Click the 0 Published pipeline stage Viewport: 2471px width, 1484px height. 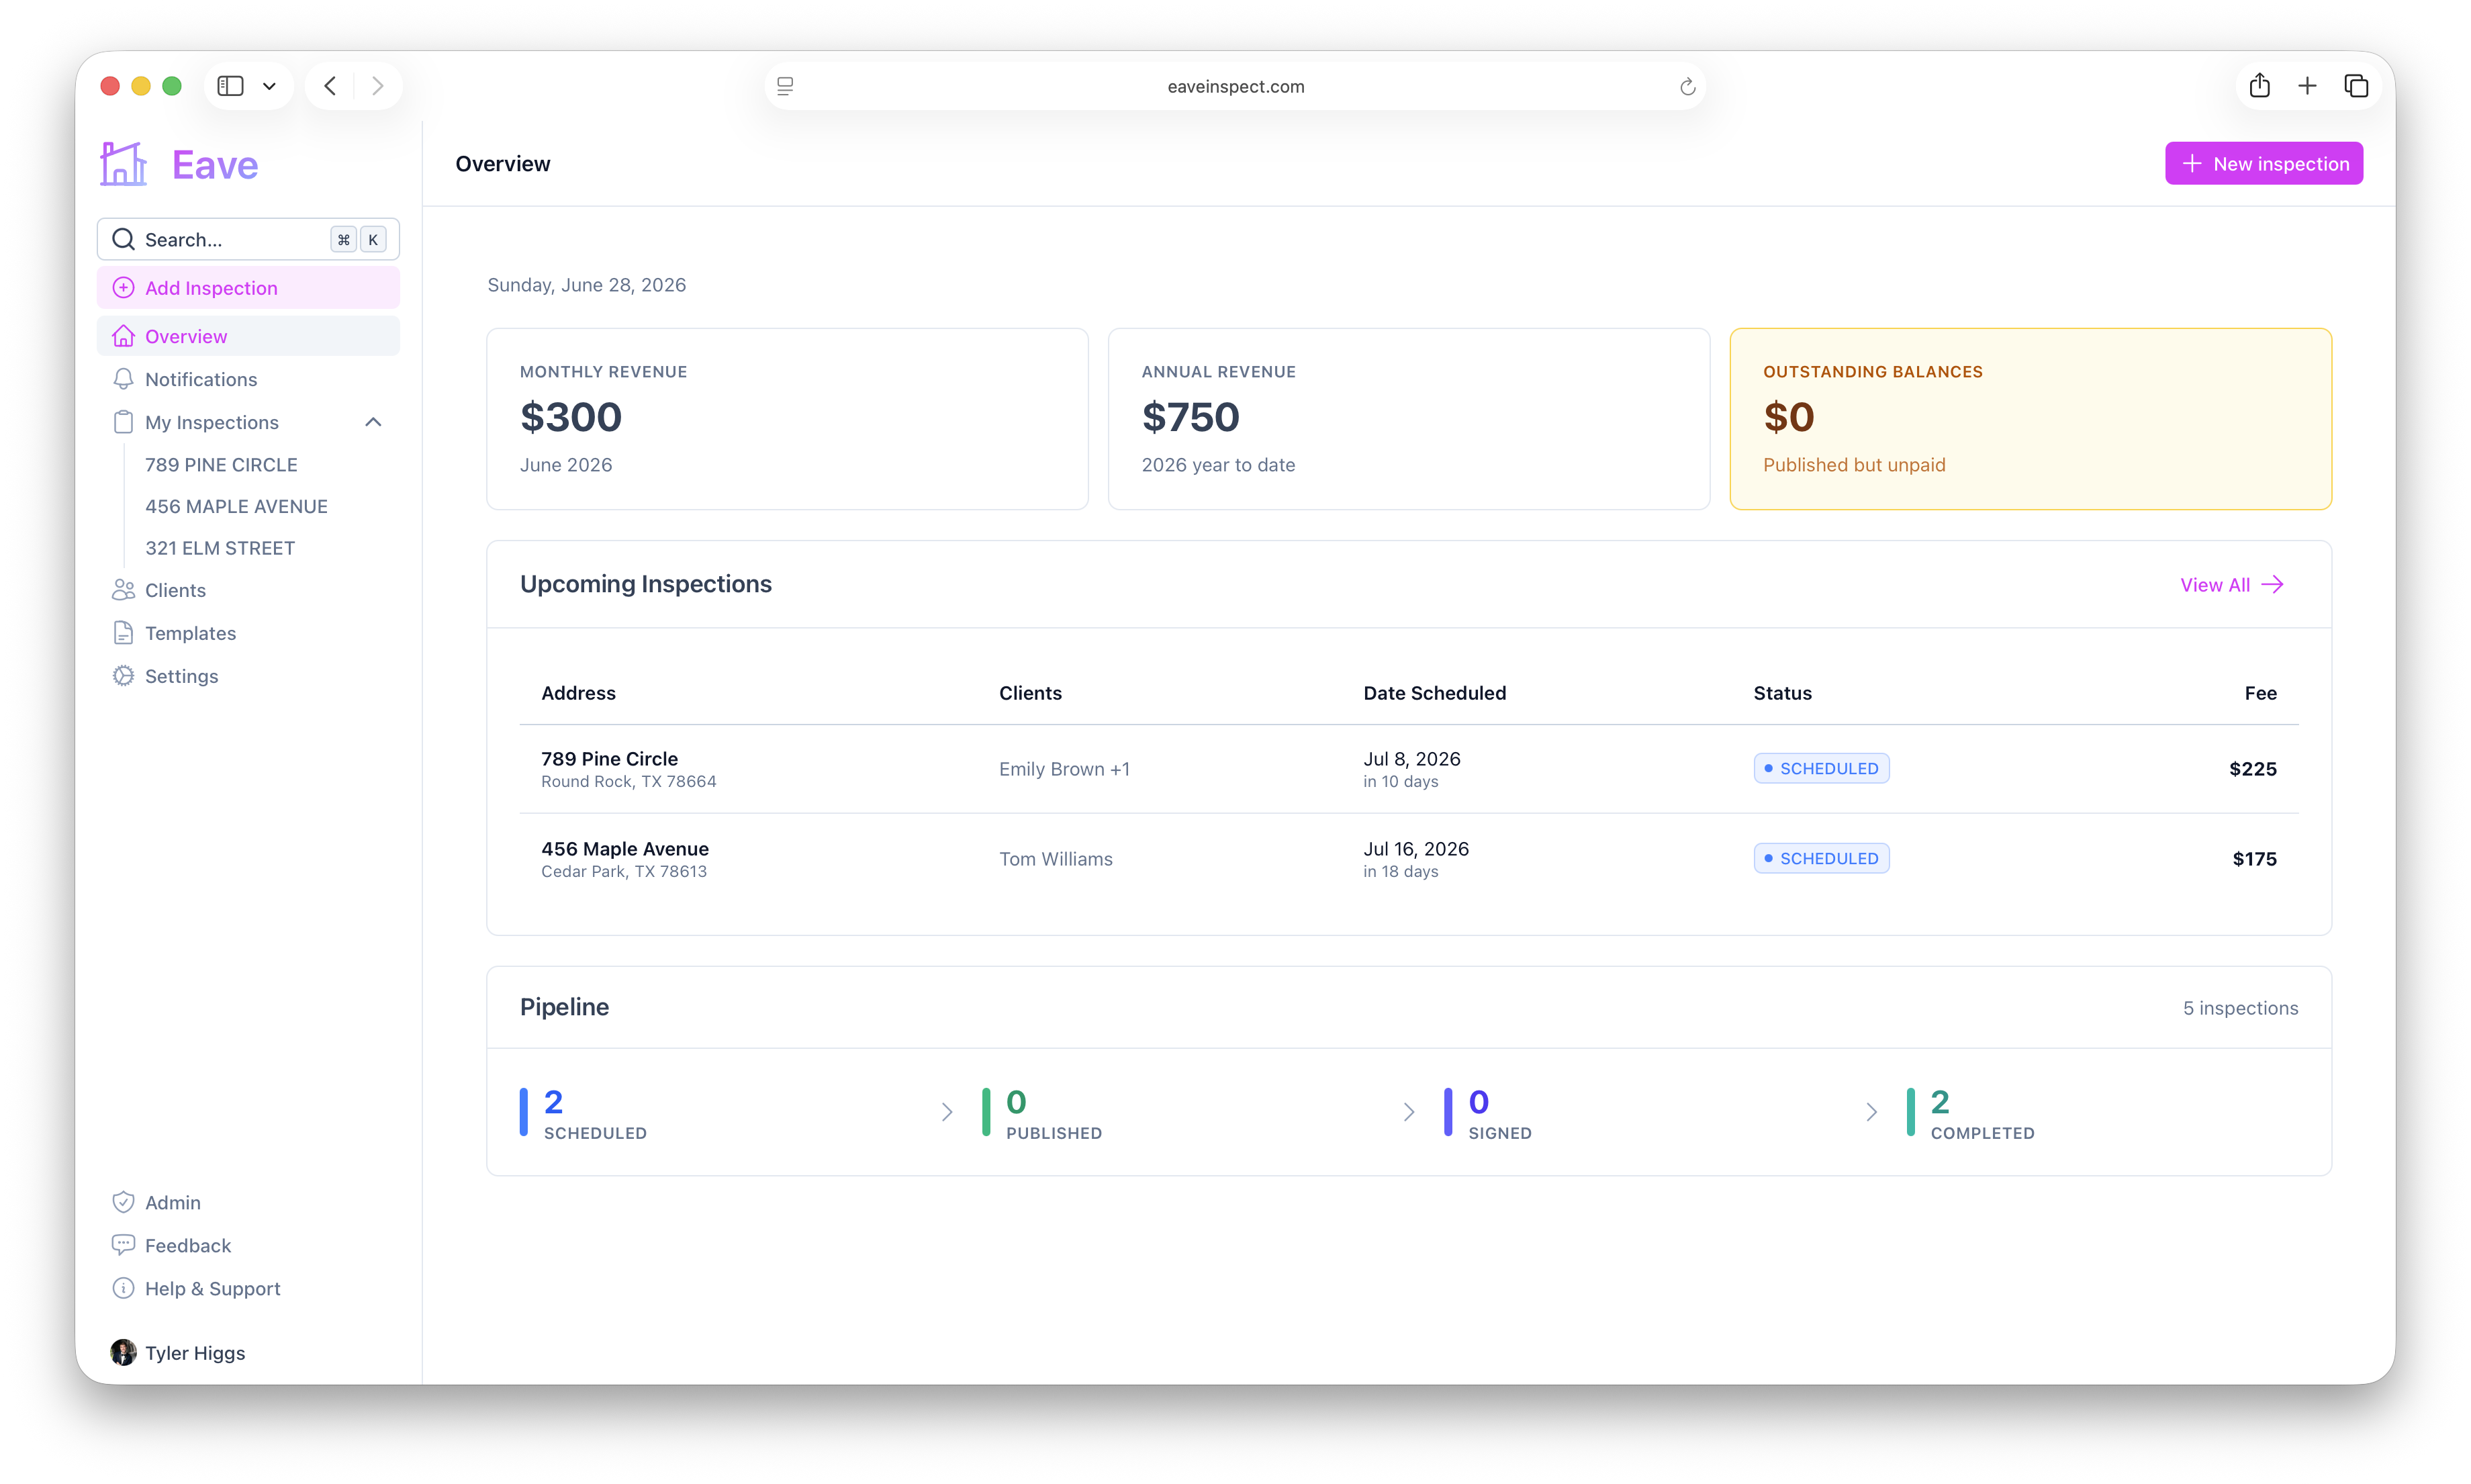[1042, 1112]
